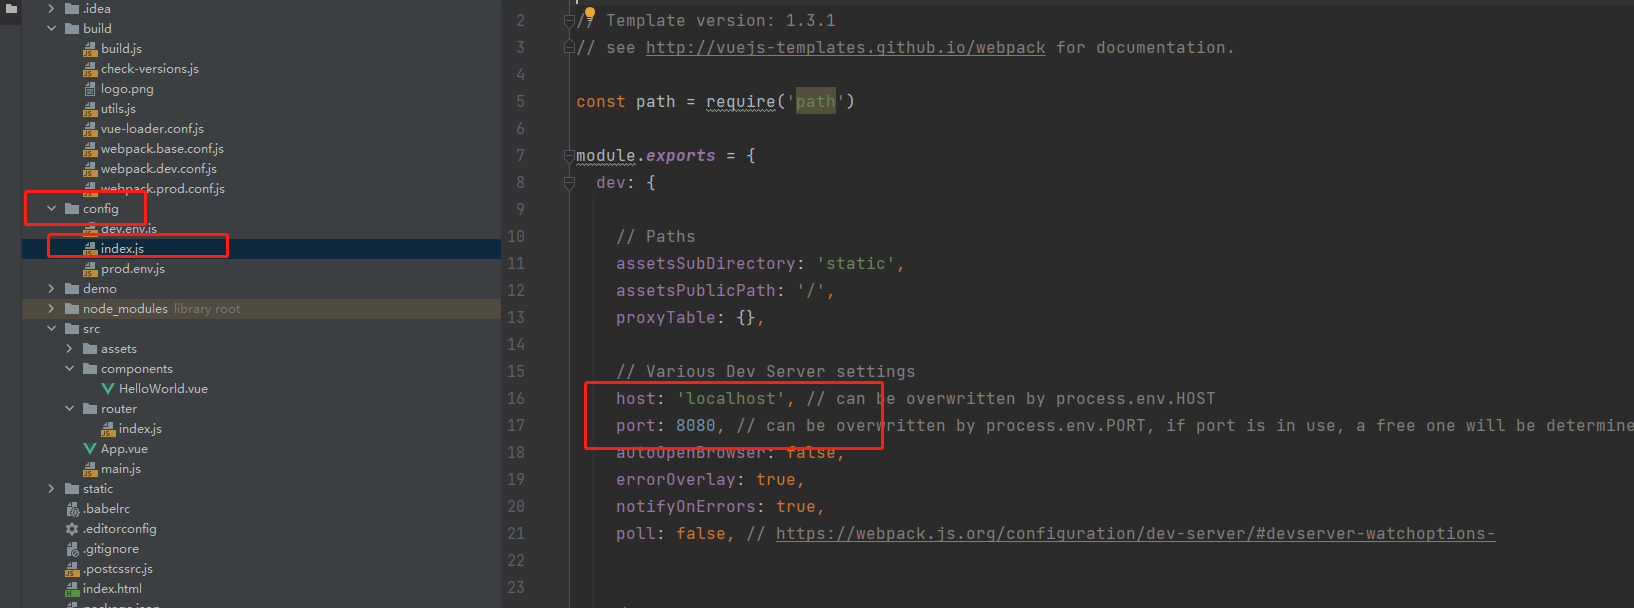Open the webpack devserver-watchoptions link
This screenshot has height=608, width=1634.
point(1135,534)
